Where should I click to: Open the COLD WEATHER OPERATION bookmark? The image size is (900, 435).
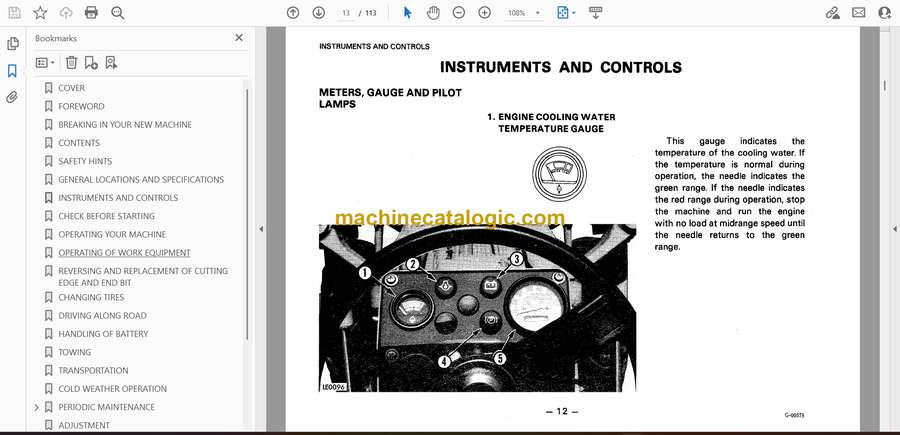click(x=112, y=389)
